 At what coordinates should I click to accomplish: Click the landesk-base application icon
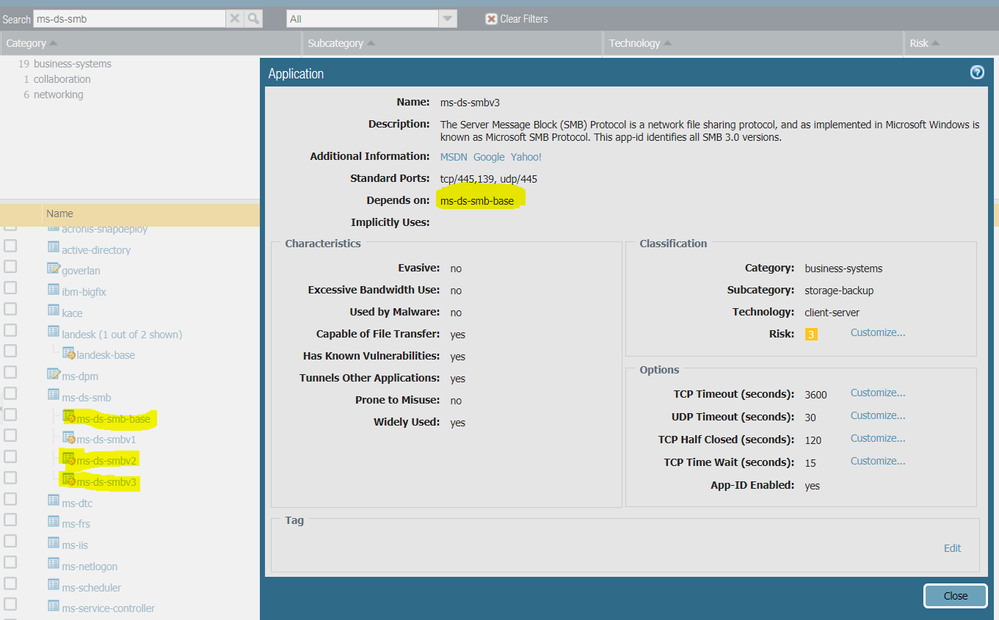(x=69, y=354)
